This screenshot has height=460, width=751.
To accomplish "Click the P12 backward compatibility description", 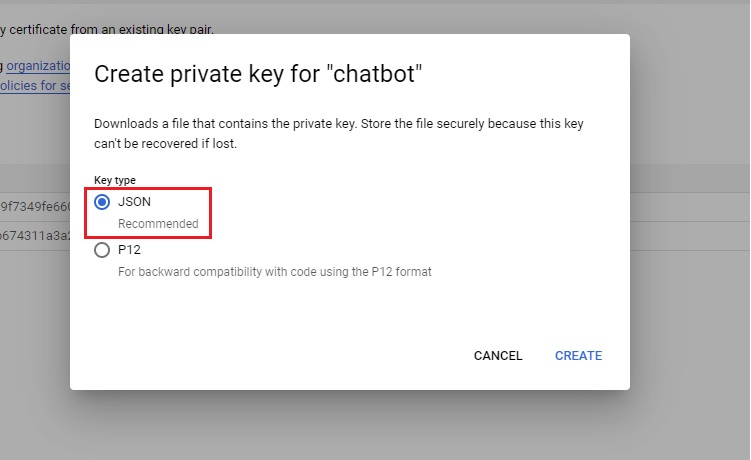I will coord(274,272).
